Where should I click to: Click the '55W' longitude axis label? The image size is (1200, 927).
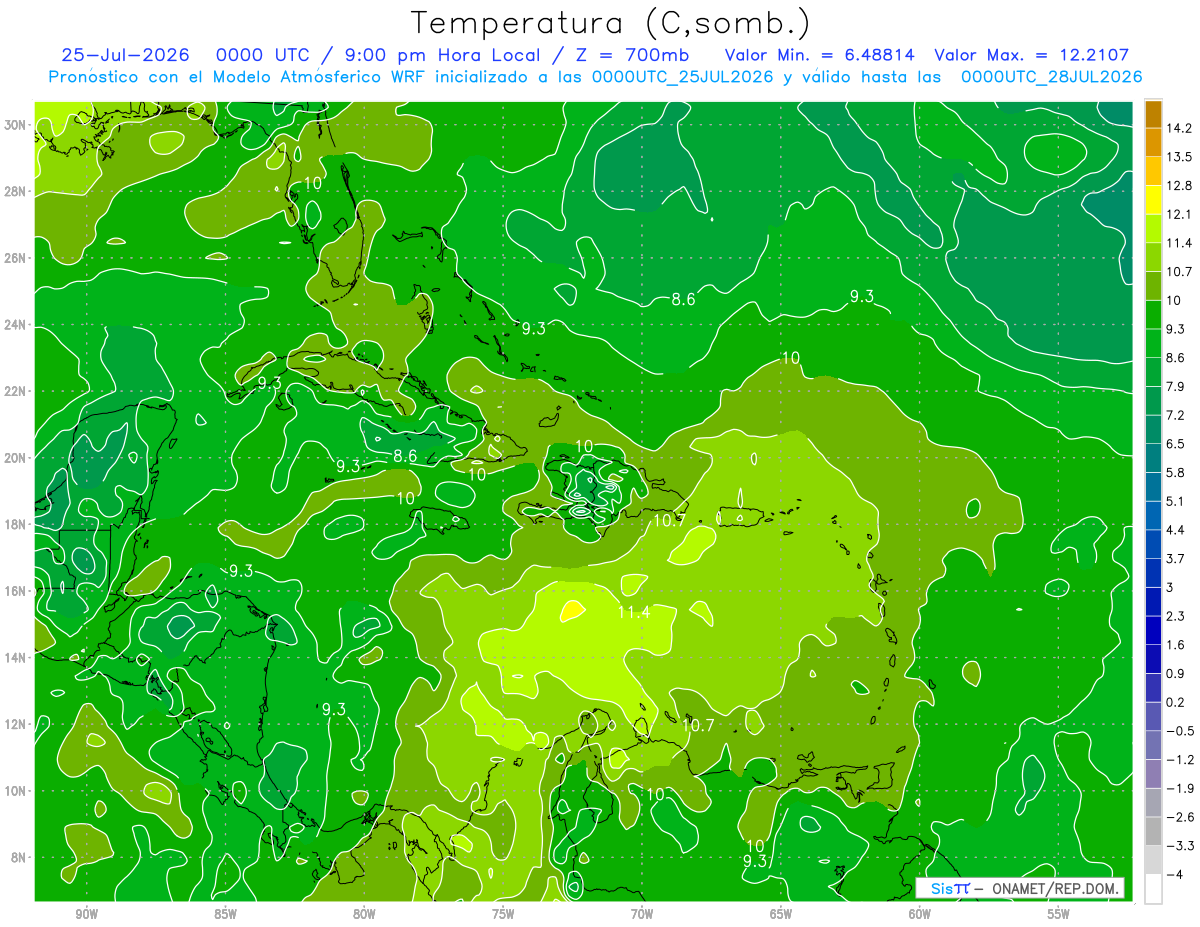coord(1059,914)
